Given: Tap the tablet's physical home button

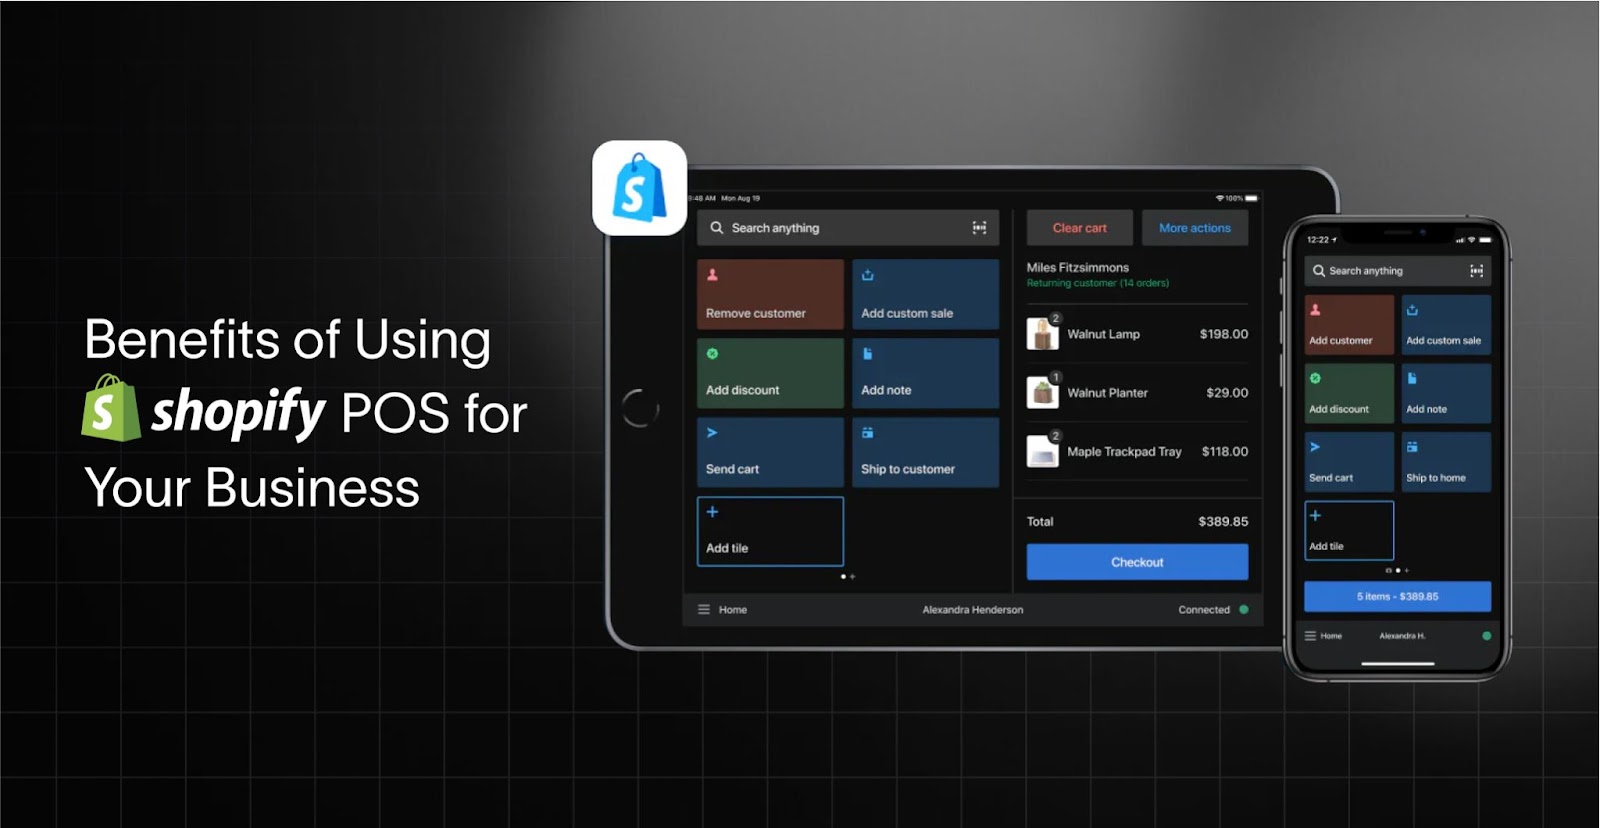Looking at the screenshot, I should coord(640,408).
